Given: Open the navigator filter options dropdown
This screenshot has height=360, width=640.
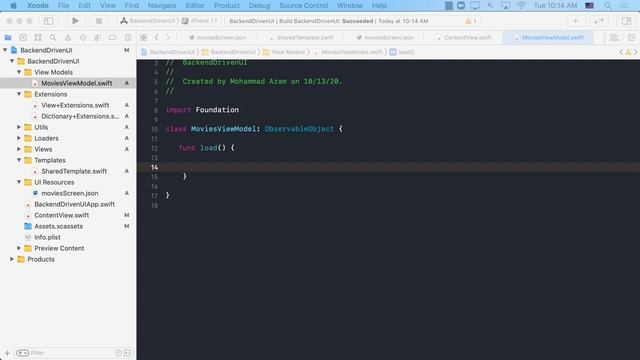Looking at the screenshot, I should [x=22, y=353].
